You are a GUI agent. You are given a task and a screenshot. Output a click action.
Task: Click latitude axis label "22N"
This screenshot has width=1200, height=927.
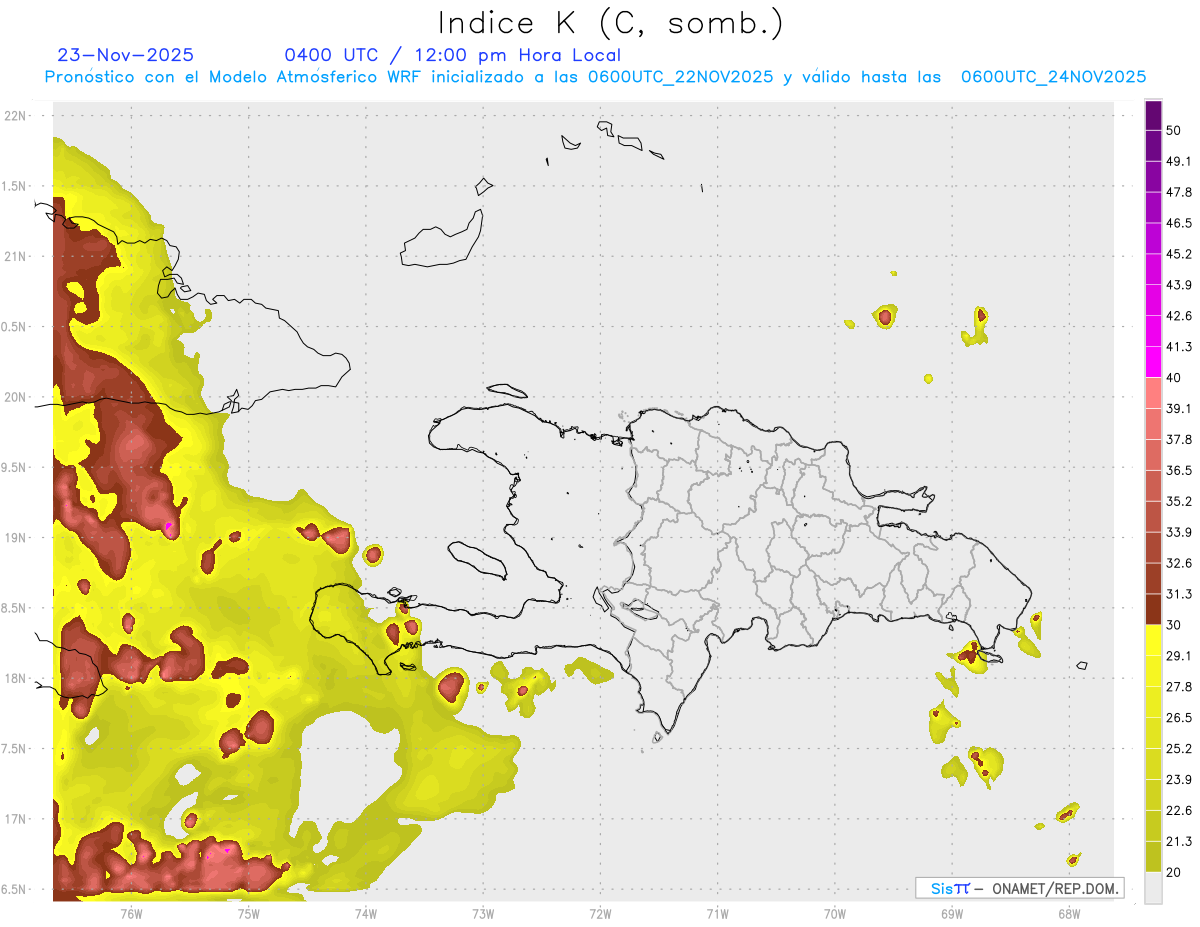tap(15, 116)
